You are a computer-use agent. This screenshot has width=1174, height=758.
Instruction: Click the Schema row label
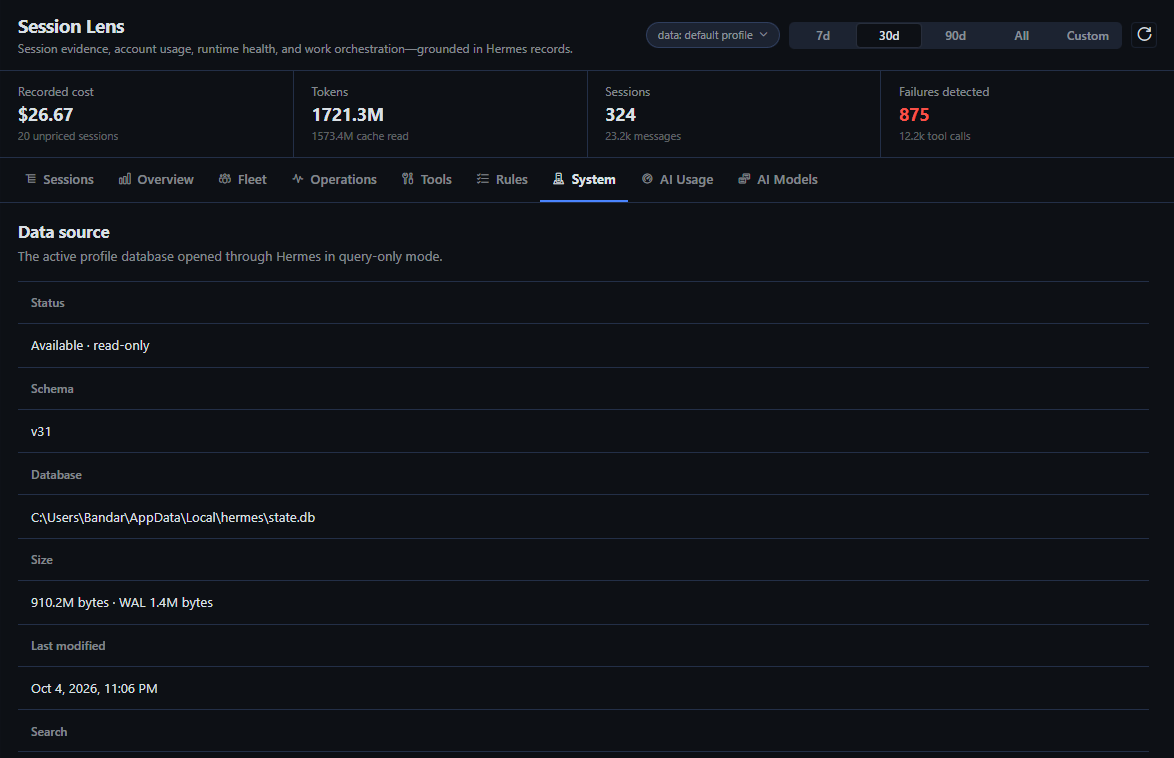[52, 389]
